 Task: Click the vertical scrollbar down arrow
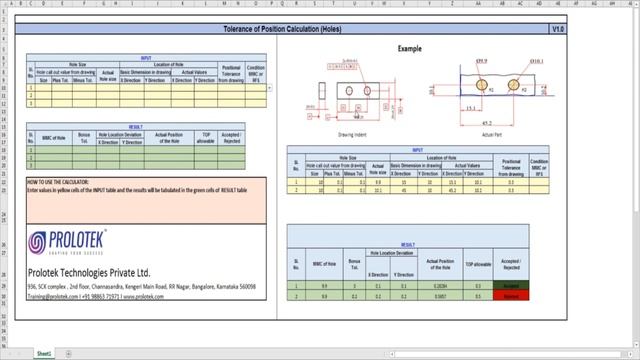636,345
